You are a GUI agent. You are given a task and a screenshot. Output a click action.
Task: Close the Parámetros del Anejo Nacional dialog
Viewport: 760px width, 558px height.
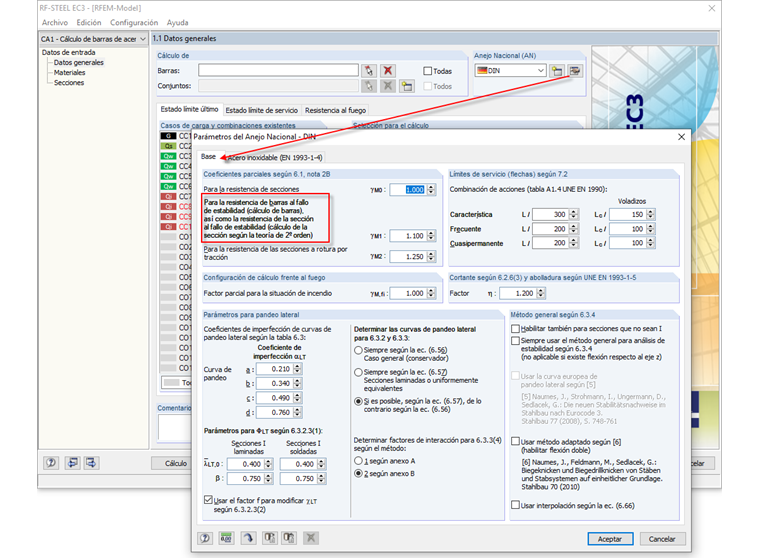pos(681,137)
